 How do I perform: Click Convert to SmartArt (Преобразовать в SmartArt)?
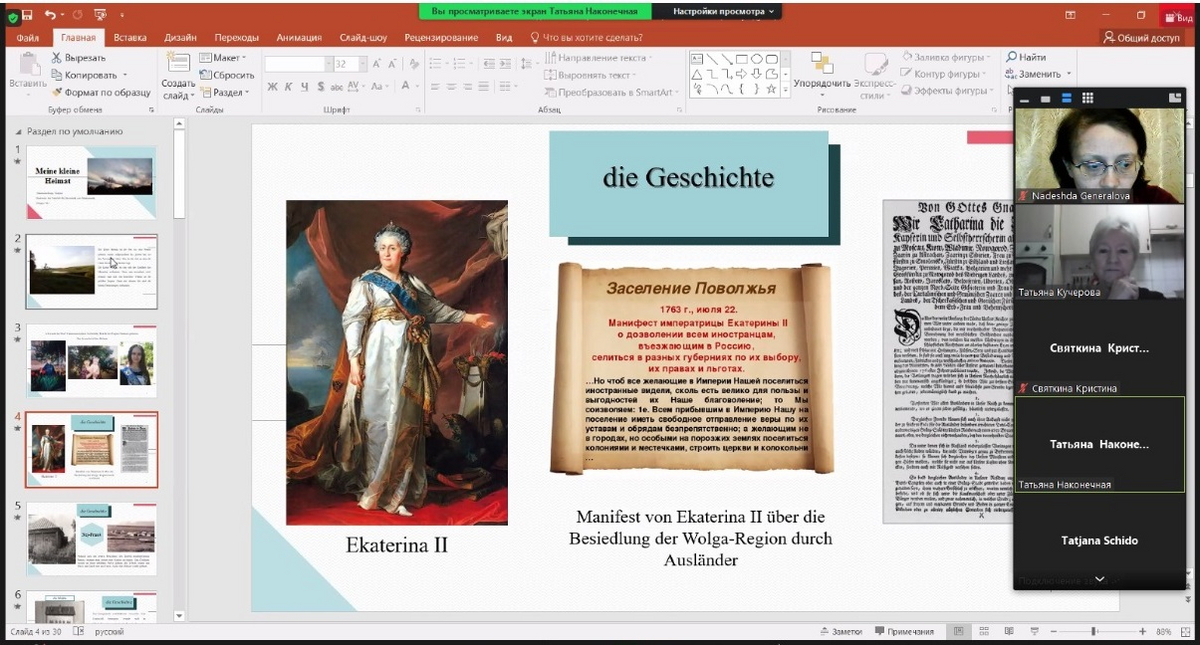(x=611, y=92)
